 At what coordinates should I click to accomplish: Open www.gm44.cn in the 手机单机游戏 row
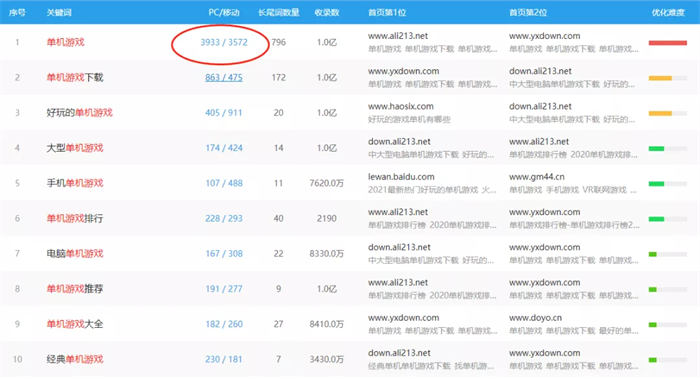click(x=537, y=177)
